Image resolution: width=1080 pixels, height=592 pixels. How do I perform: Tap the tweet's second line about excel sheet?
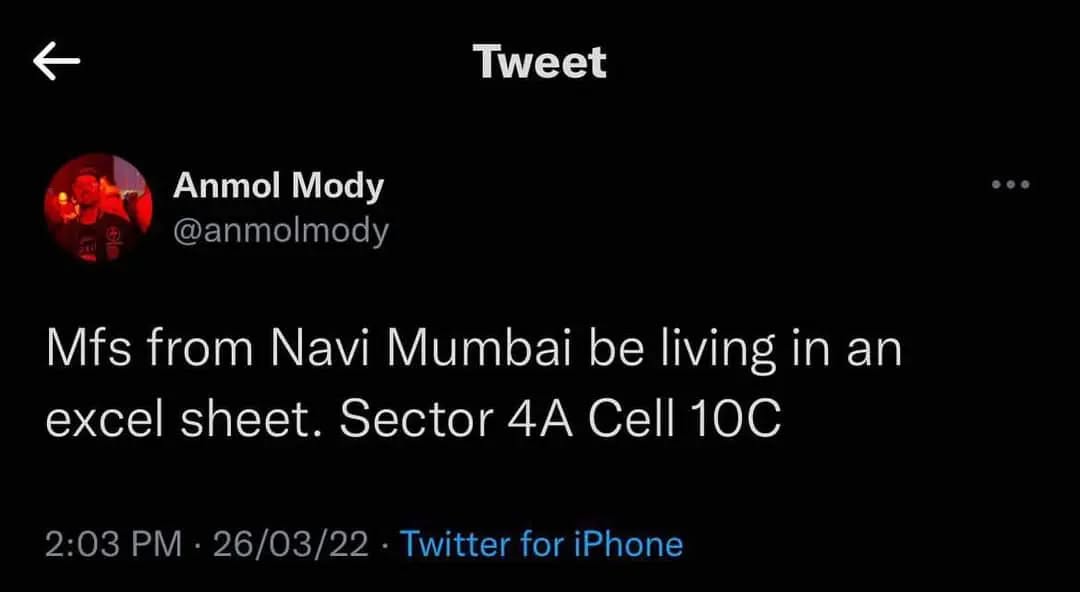412,421
